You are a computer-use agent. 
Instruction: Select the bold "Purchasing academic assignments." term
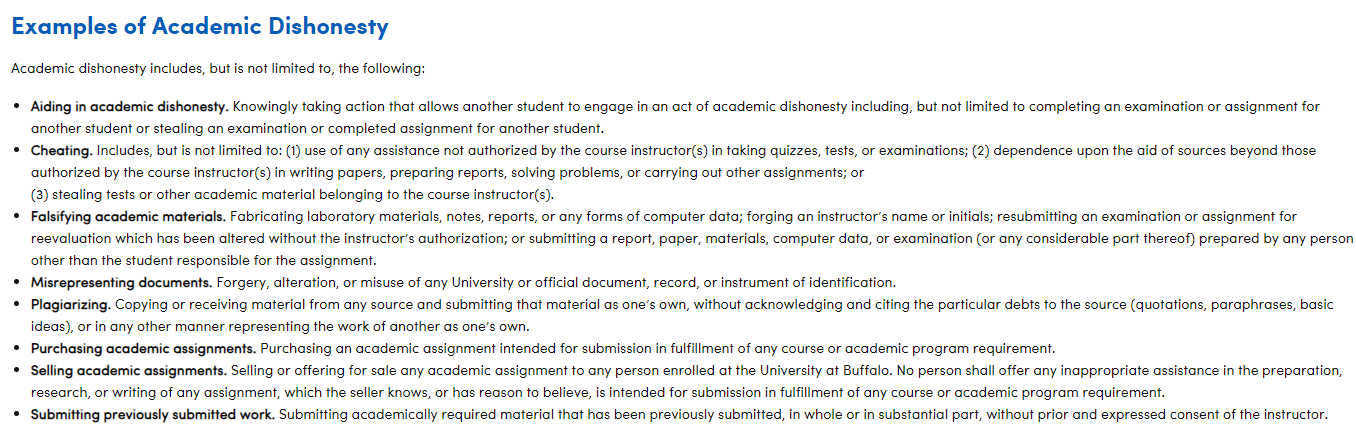tap(143, 348)
